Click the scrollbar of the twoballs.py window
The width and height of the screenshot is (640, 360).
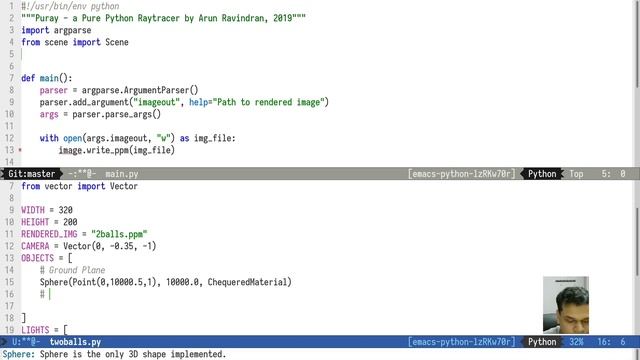coord(637,241)
